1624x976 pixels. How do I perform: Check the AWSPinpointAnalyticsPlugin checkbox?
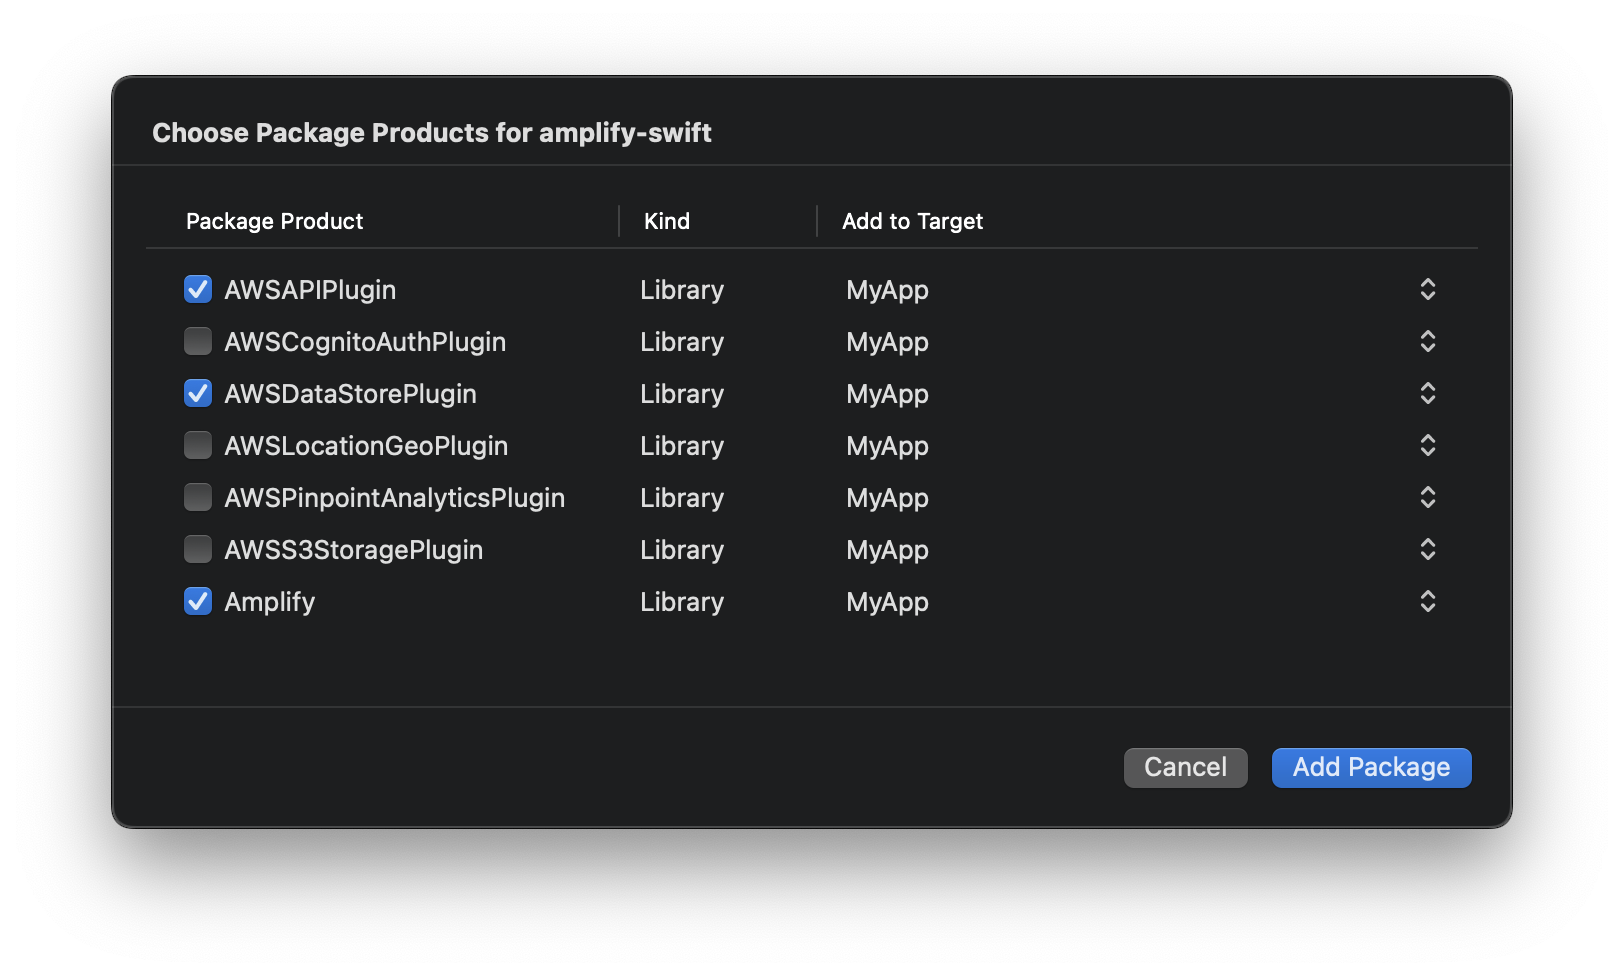(x=198, y=497)
